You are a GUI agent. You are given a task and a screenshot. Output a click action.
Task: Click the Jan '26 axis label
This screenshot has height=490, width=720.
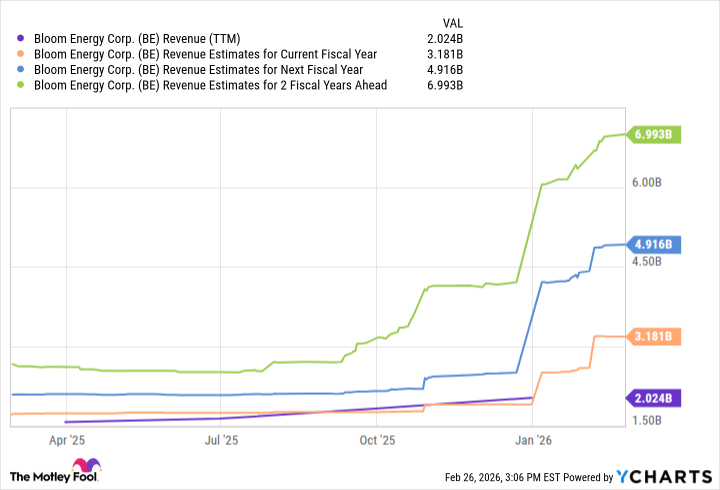[532, 439]
